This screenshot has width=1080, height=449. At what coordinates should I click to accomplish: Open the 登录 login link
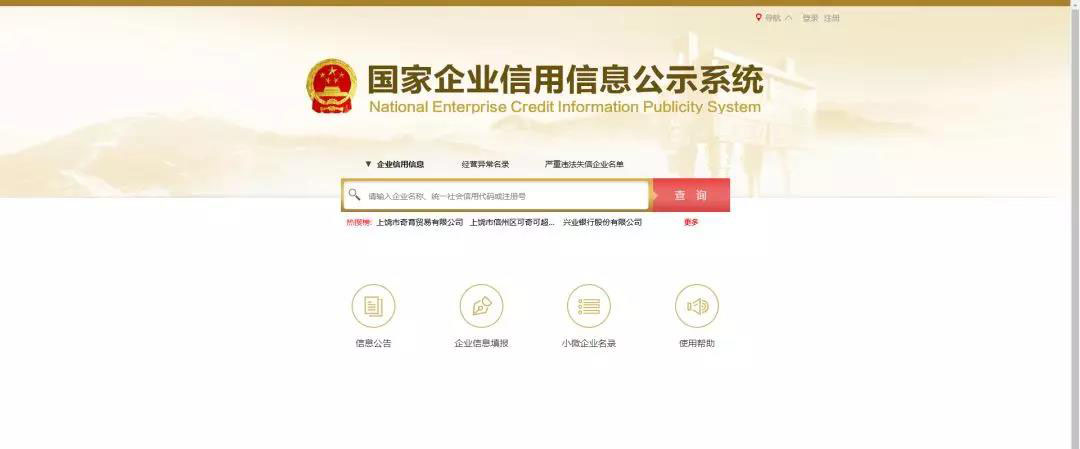tap(810, 18)
